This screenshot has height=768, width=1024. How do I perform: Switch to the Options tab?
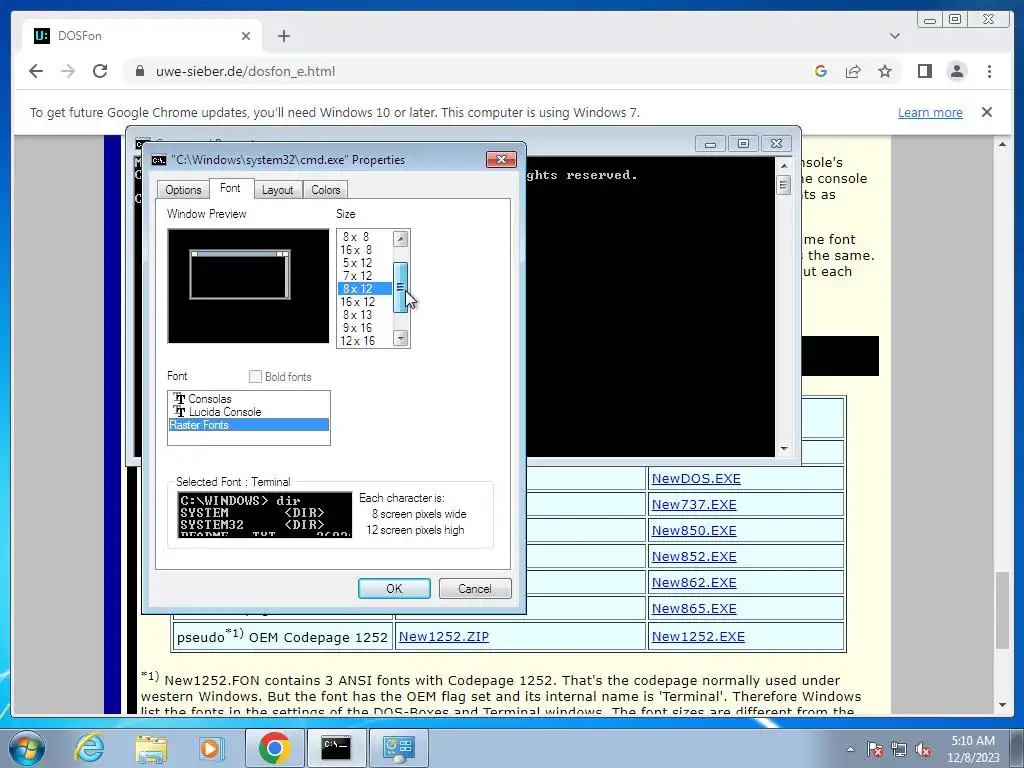tap(183, 190)
